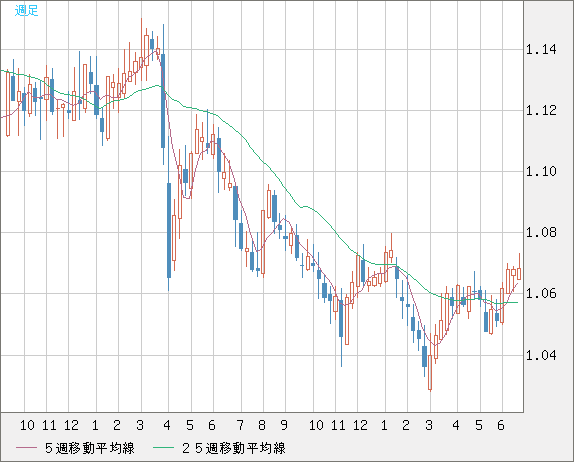Click the 1.04 price axis label
The width and height of the screenshot is (574, 462).
[541, 355]
